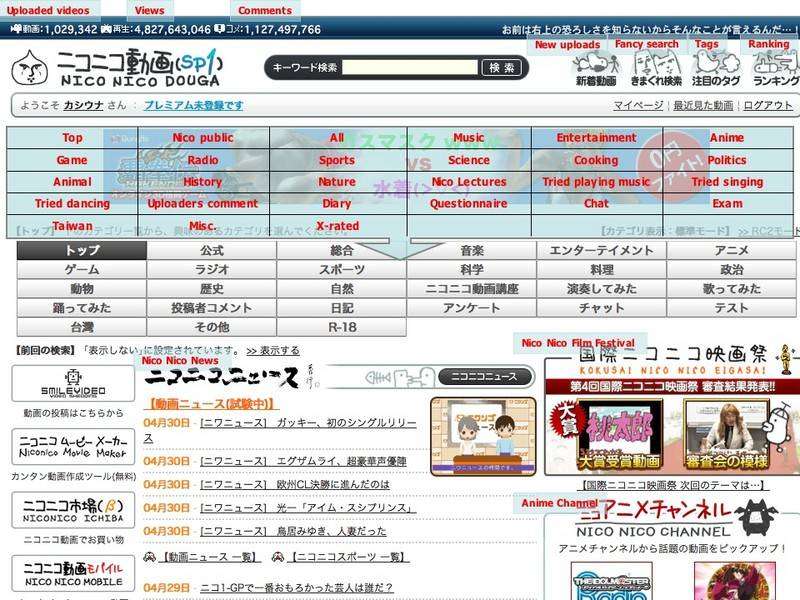Open the マイページ link
Screen dimensions: 800x600
click(x=638, y=106)
